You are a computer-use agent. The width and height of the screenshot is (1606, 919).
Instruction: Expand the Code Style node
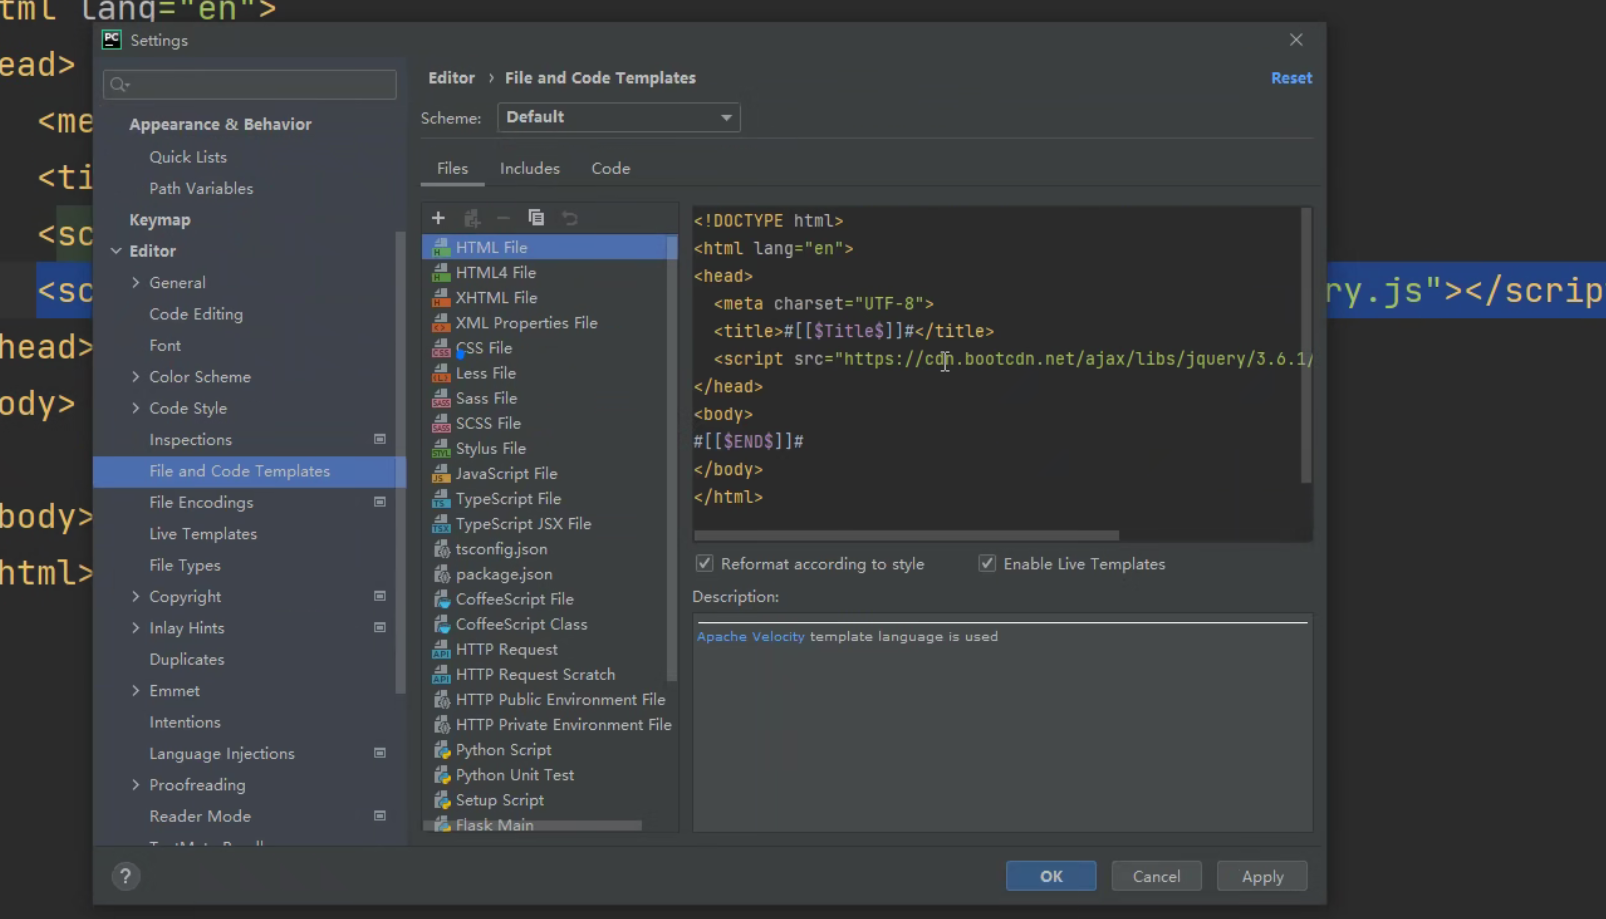coord(136,408)
